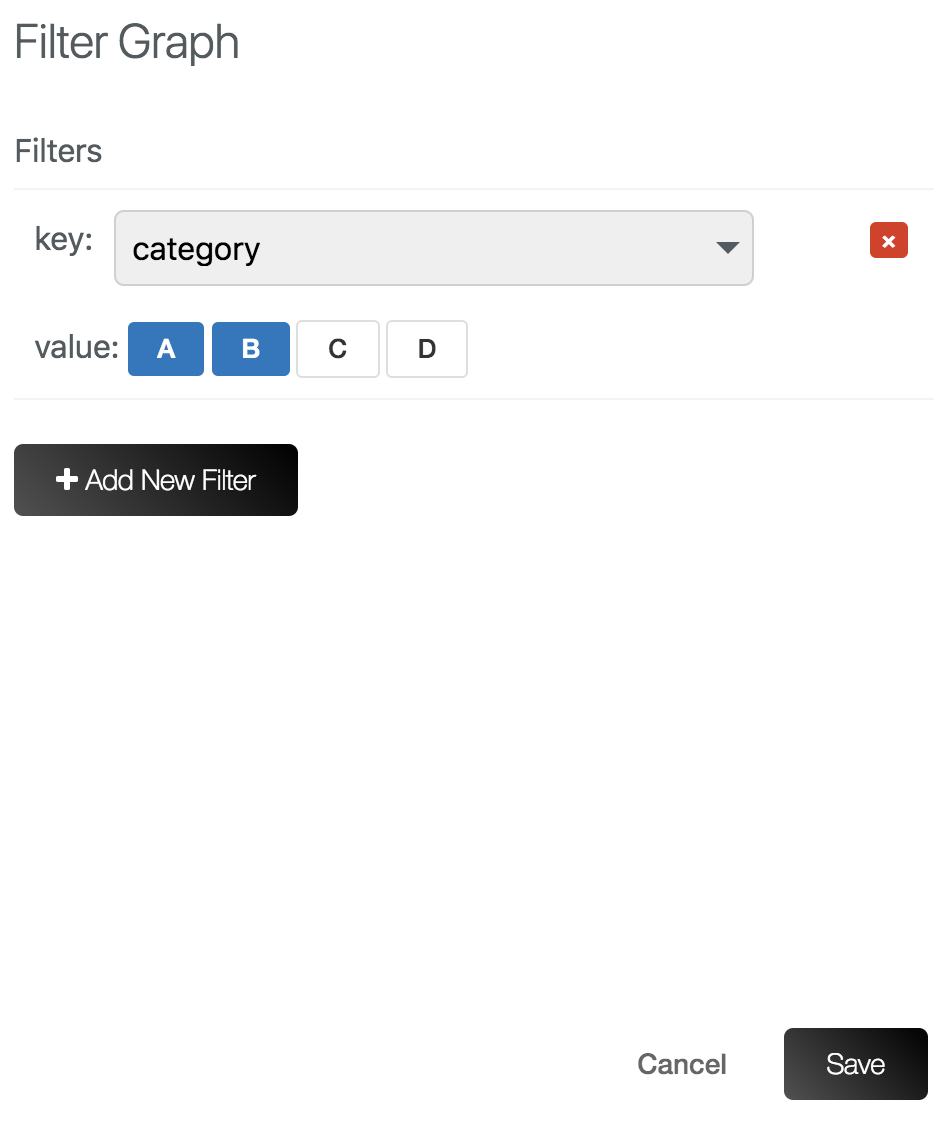The image size is (942, 1126).
Task: Open the key dropdown showing category
Action: pyautogui.click(x=433, y=248)
